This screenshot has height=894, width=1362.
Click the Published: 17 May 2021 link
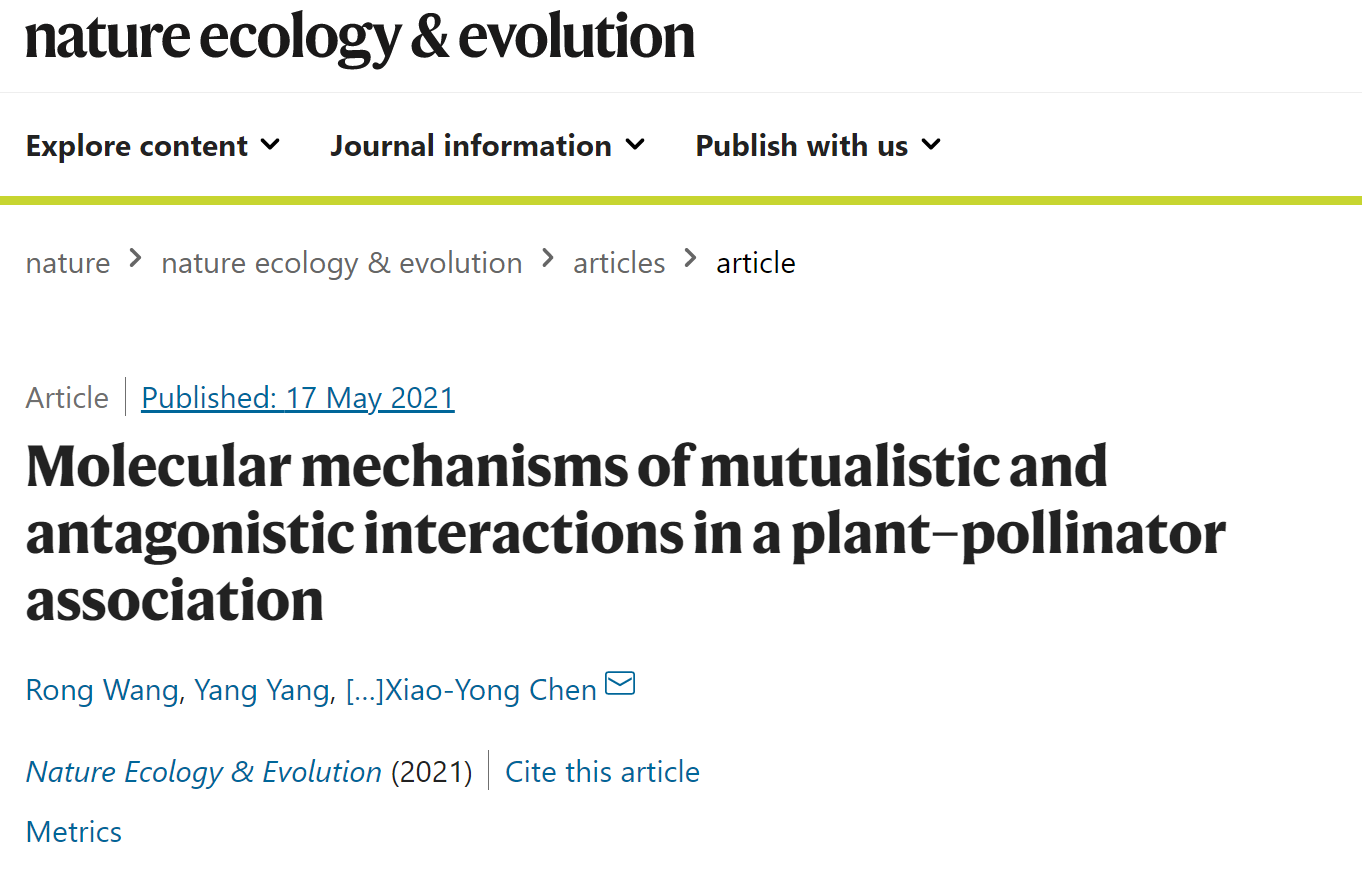click(x=298, y=398)
